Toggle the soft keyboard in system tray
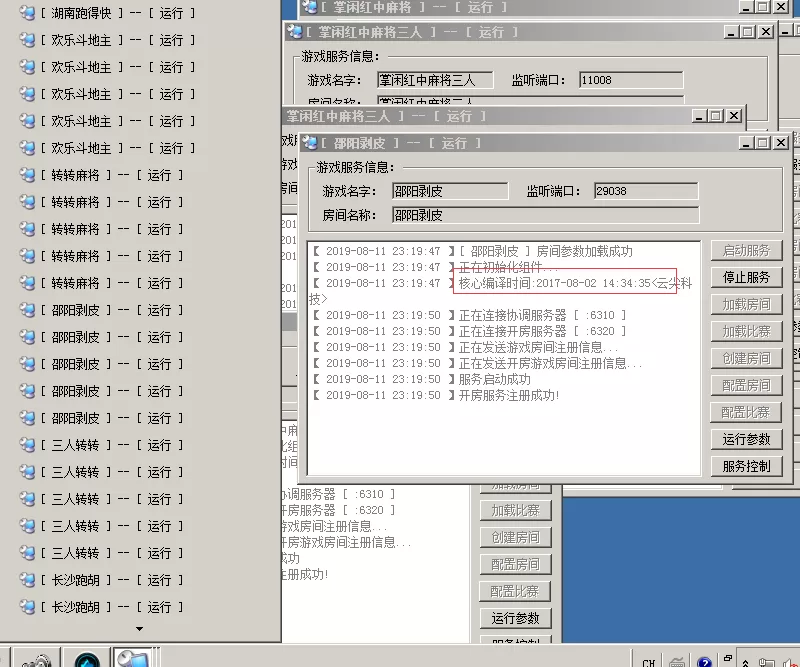The height and width of the screenshot is (667, 800). 678,662
